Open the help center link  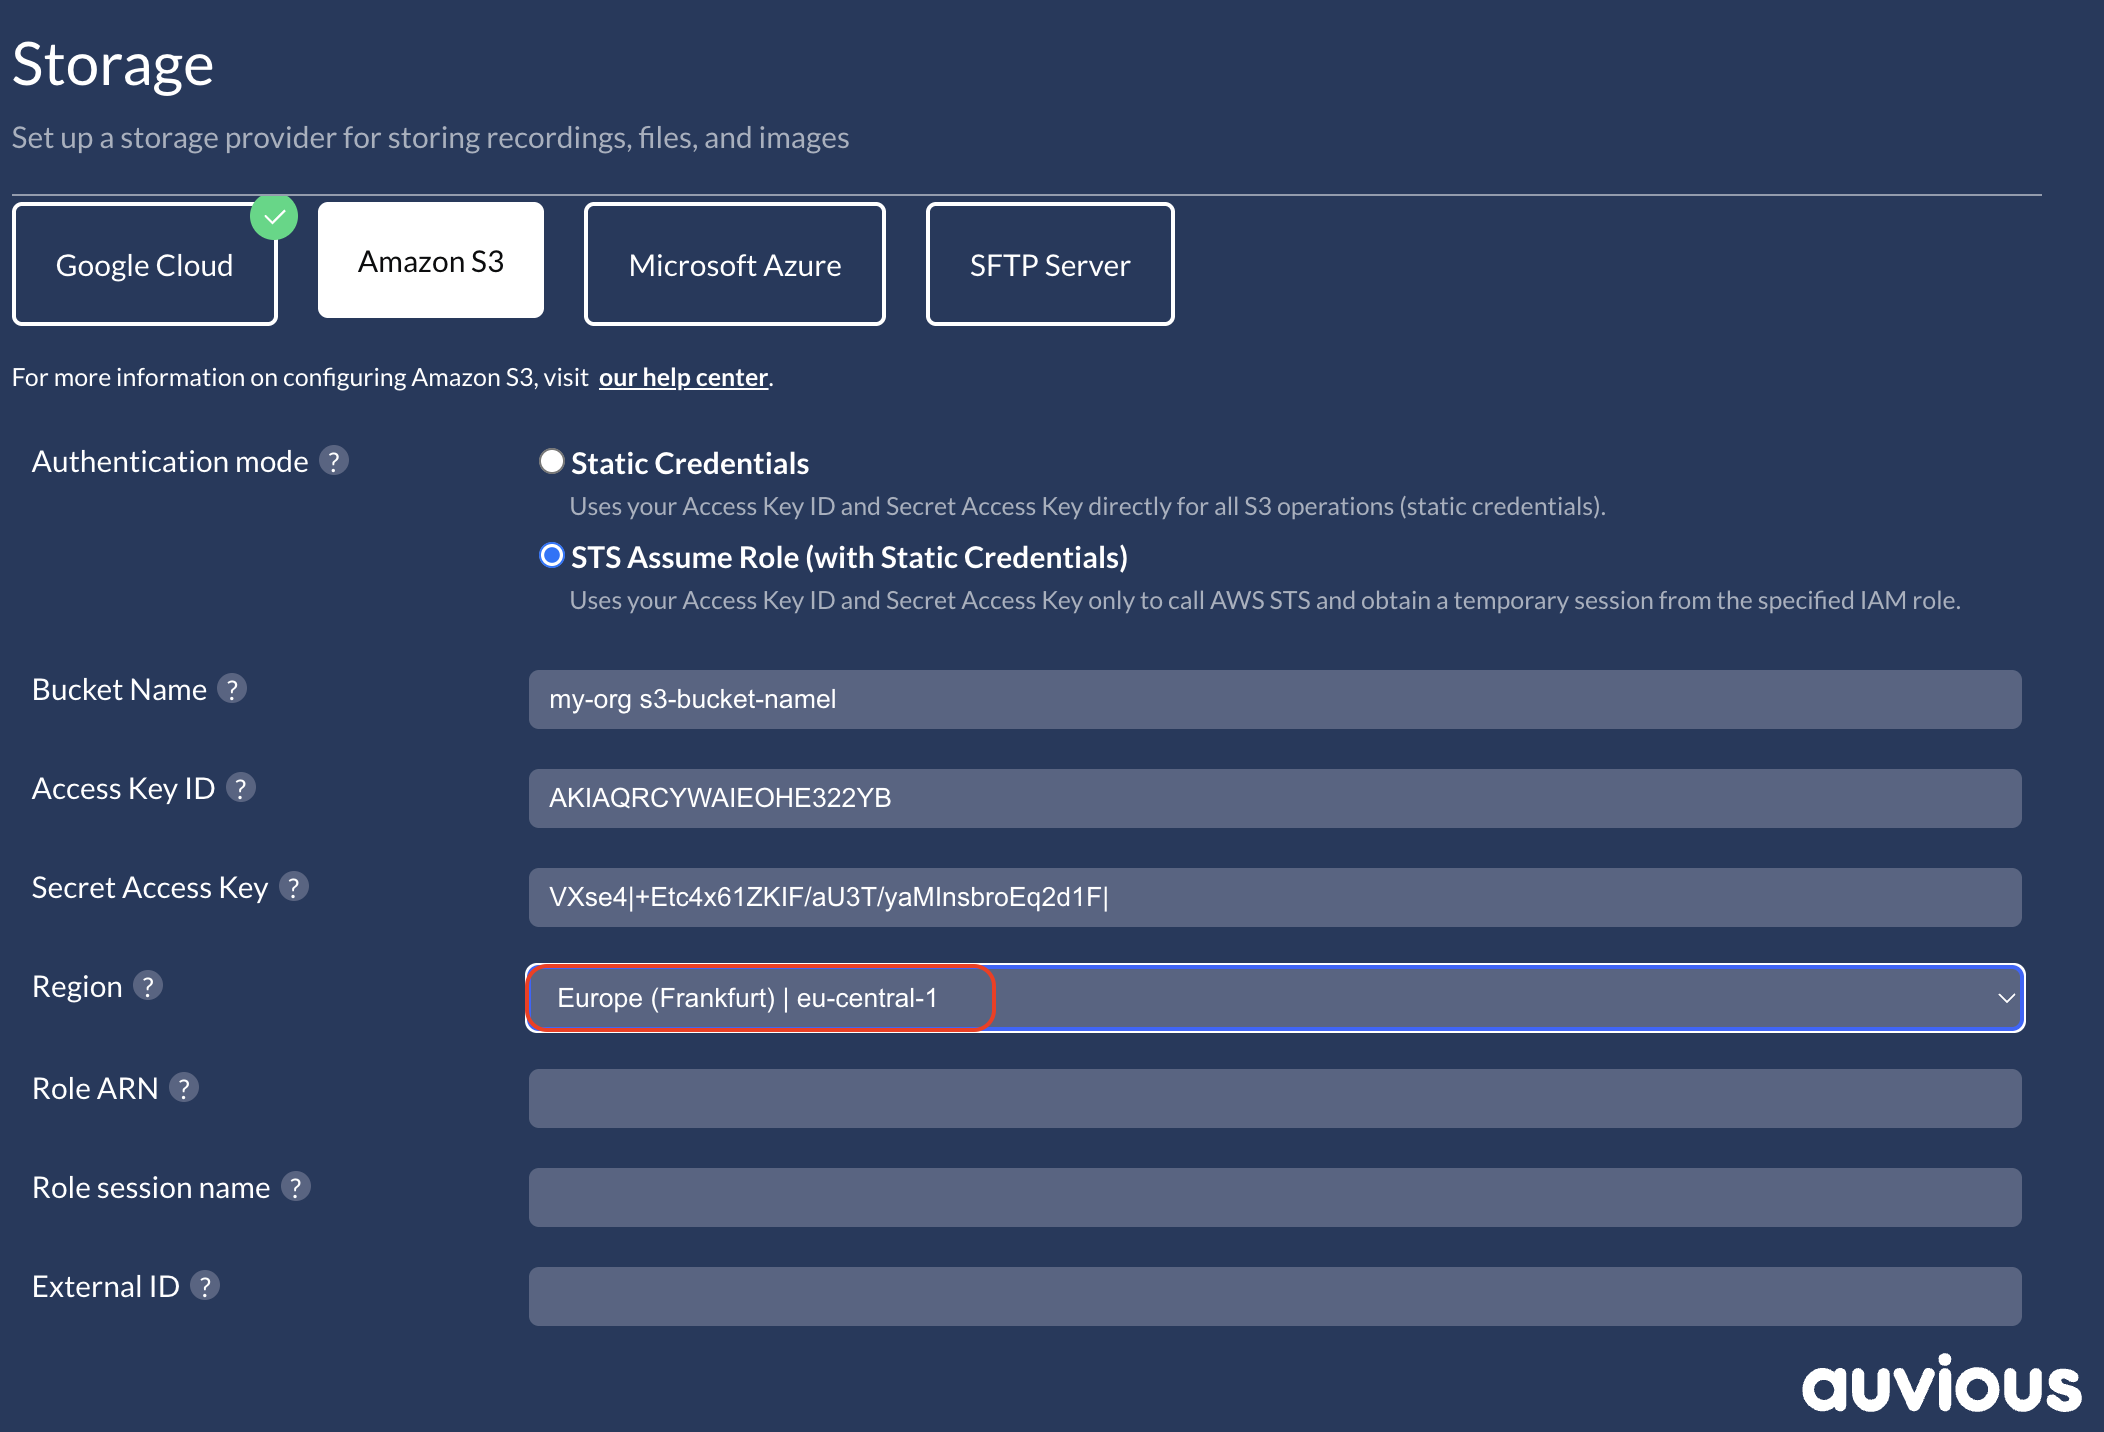coord(683,377)
